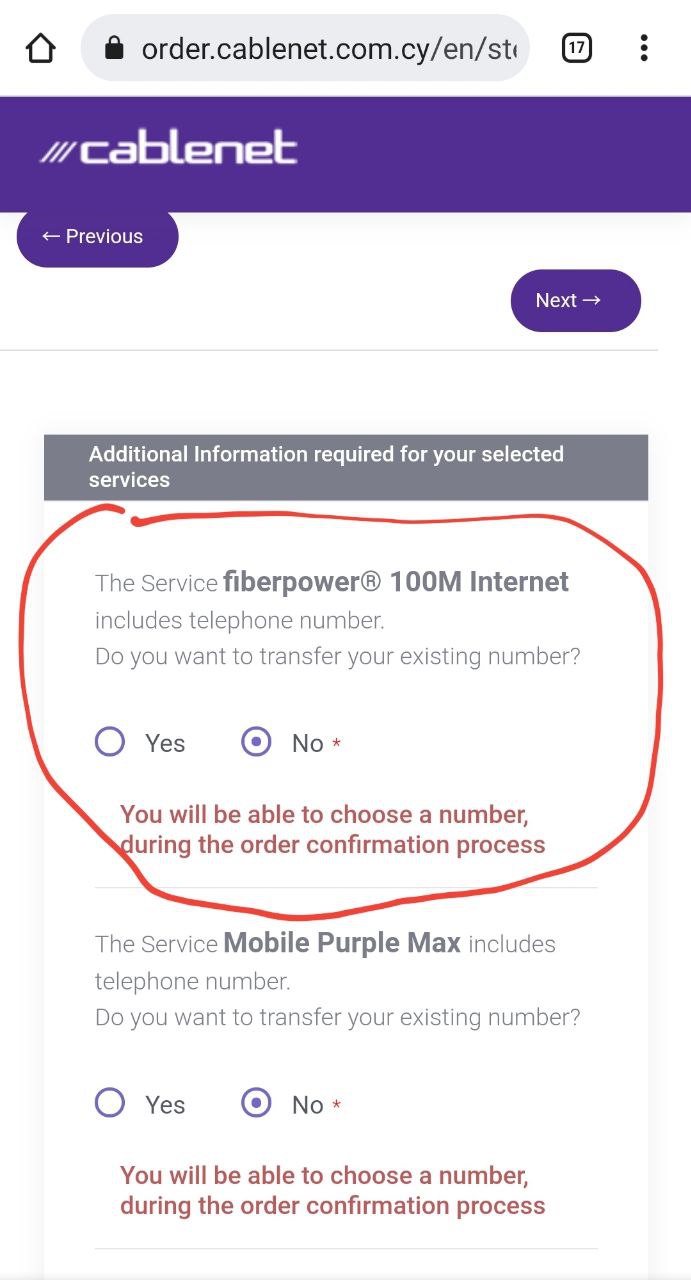691x1280 pixels.
Task: Select No radio for fiberpower 100M Internet
Action: pyautogui.click(x=257, y=742)
